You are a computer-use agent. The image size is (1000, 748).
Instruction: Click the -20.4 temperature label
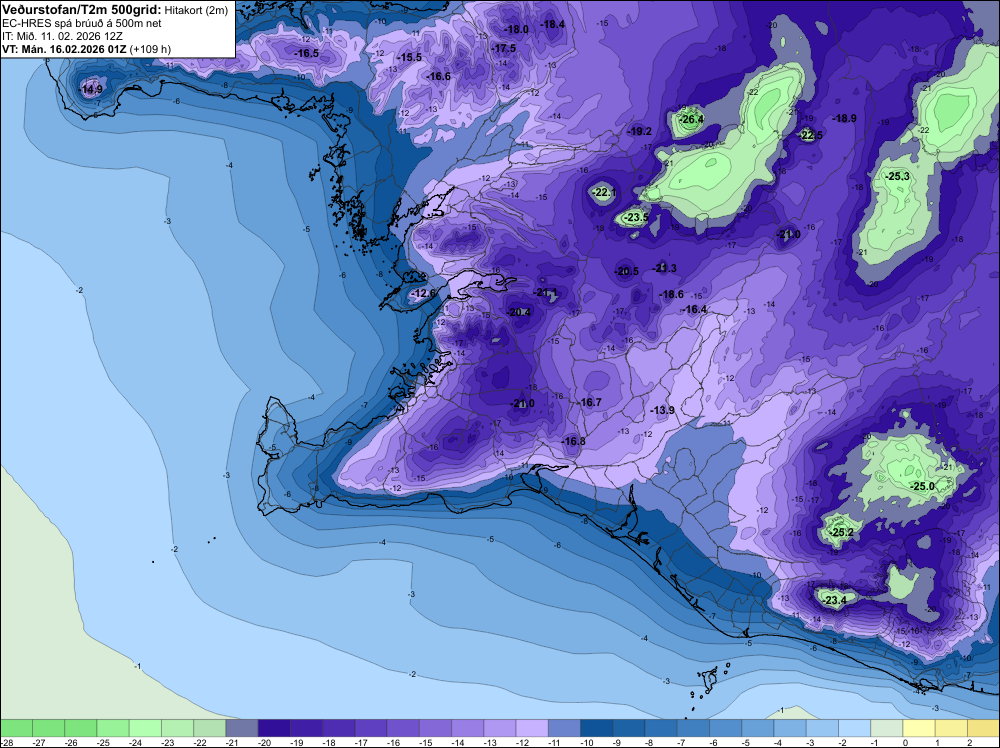[519, 312]
